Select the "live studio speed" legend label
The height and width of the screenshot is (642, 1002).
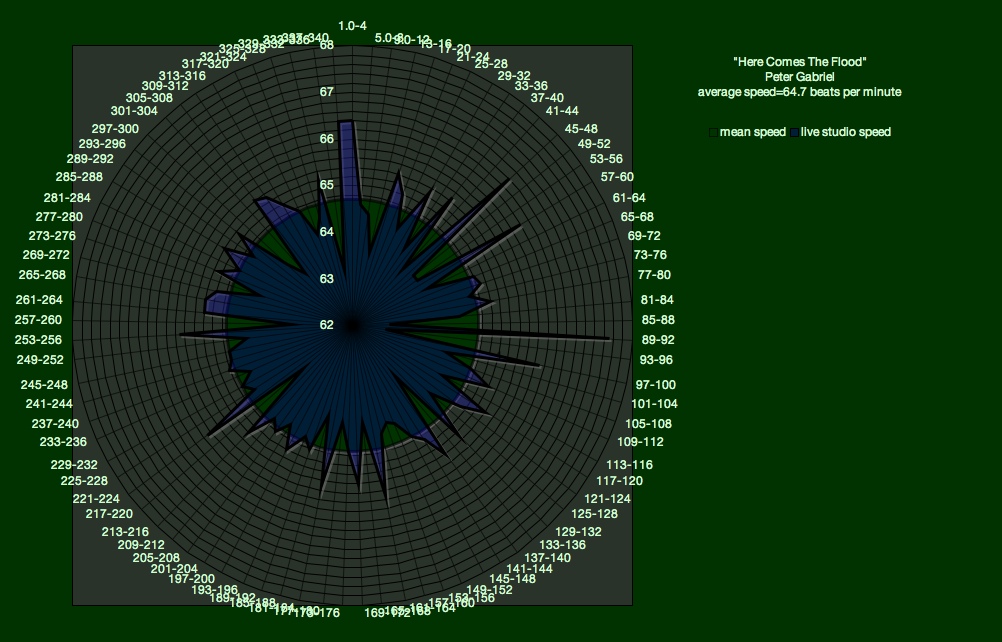click(845, 132)
